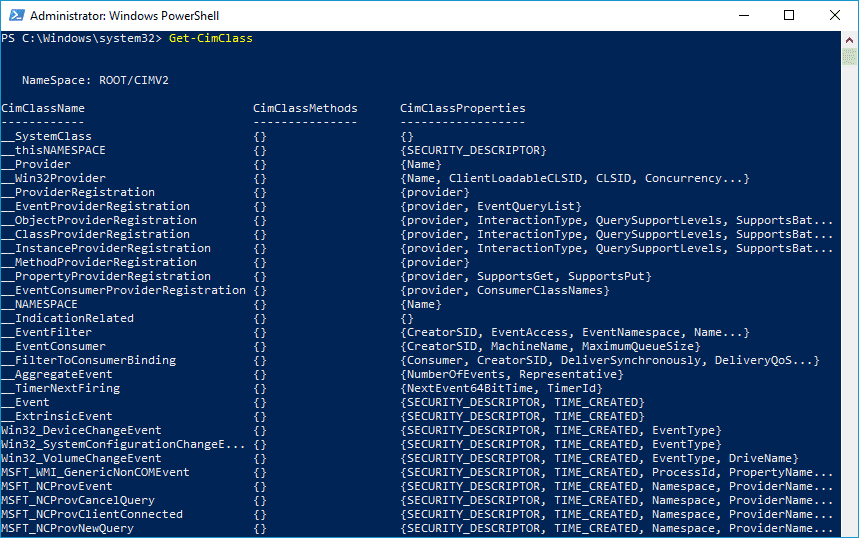Click the scrollbar up arrow
The height and width of the screenshot is (538, 859).
(x=849, y=40)
